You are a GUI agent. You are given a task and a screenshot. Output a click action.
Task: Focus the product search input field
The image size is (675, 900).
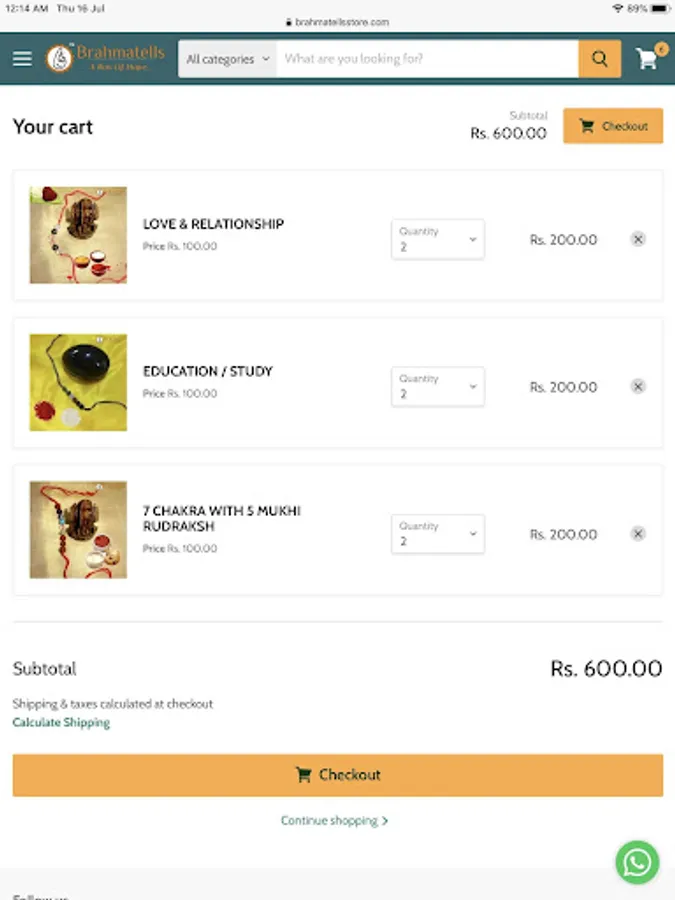click(427, 59)
